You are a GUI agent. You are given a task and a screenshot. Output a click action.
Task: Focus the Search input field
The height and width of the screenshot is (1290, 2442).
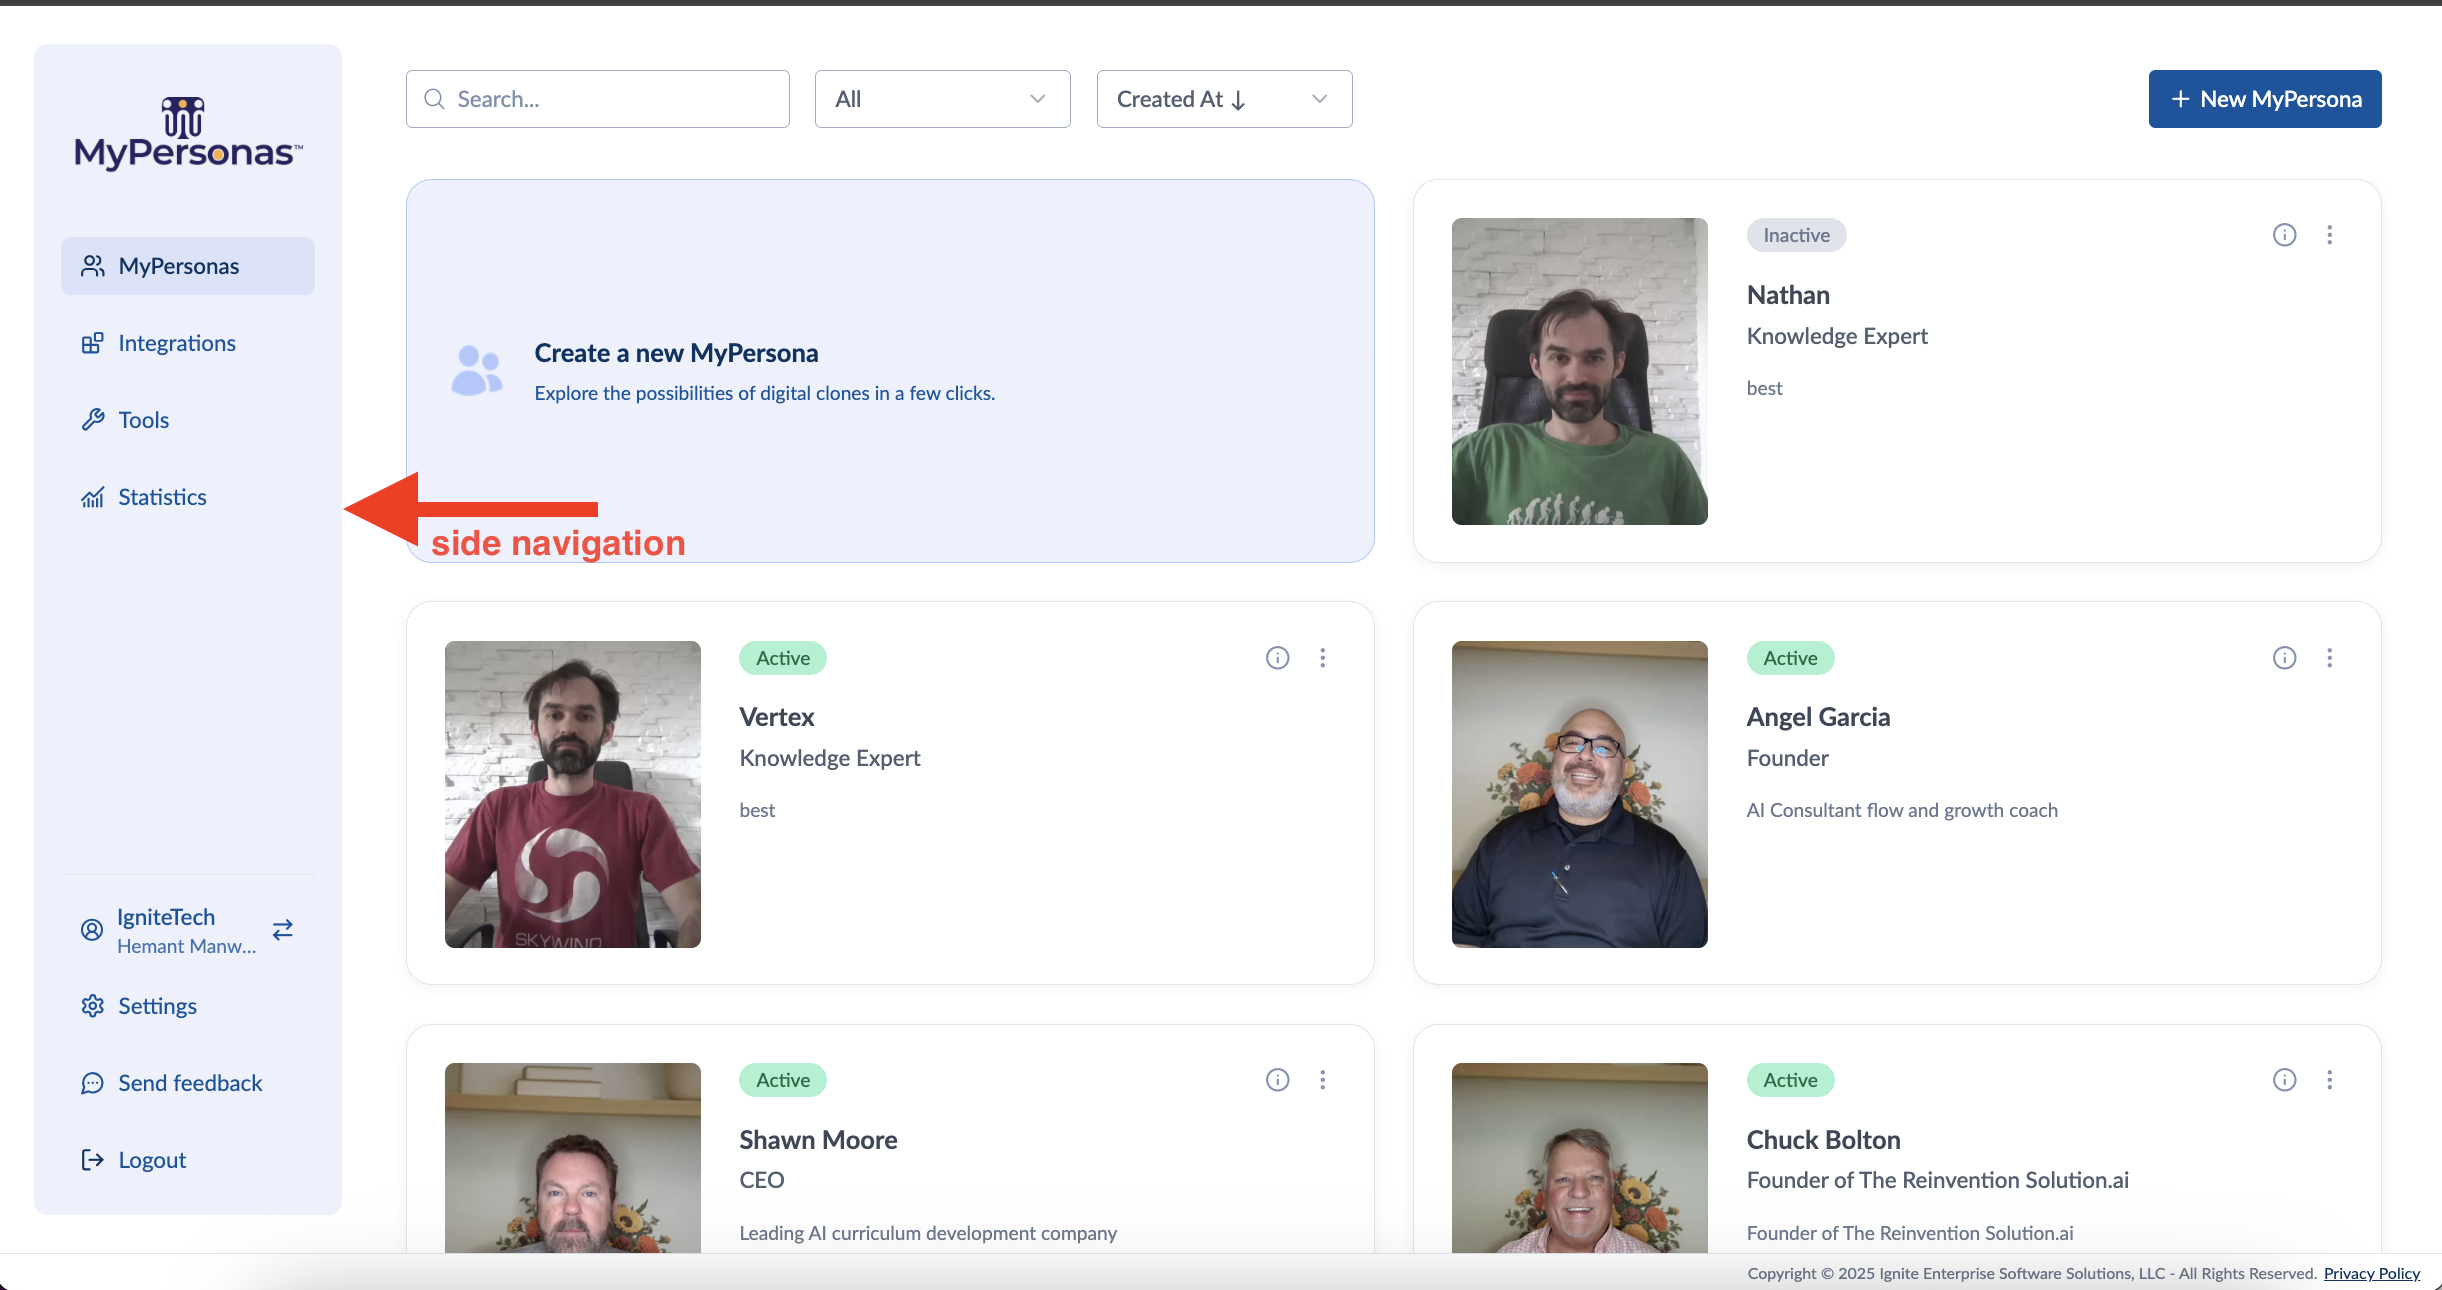click(x=598, y=99)
